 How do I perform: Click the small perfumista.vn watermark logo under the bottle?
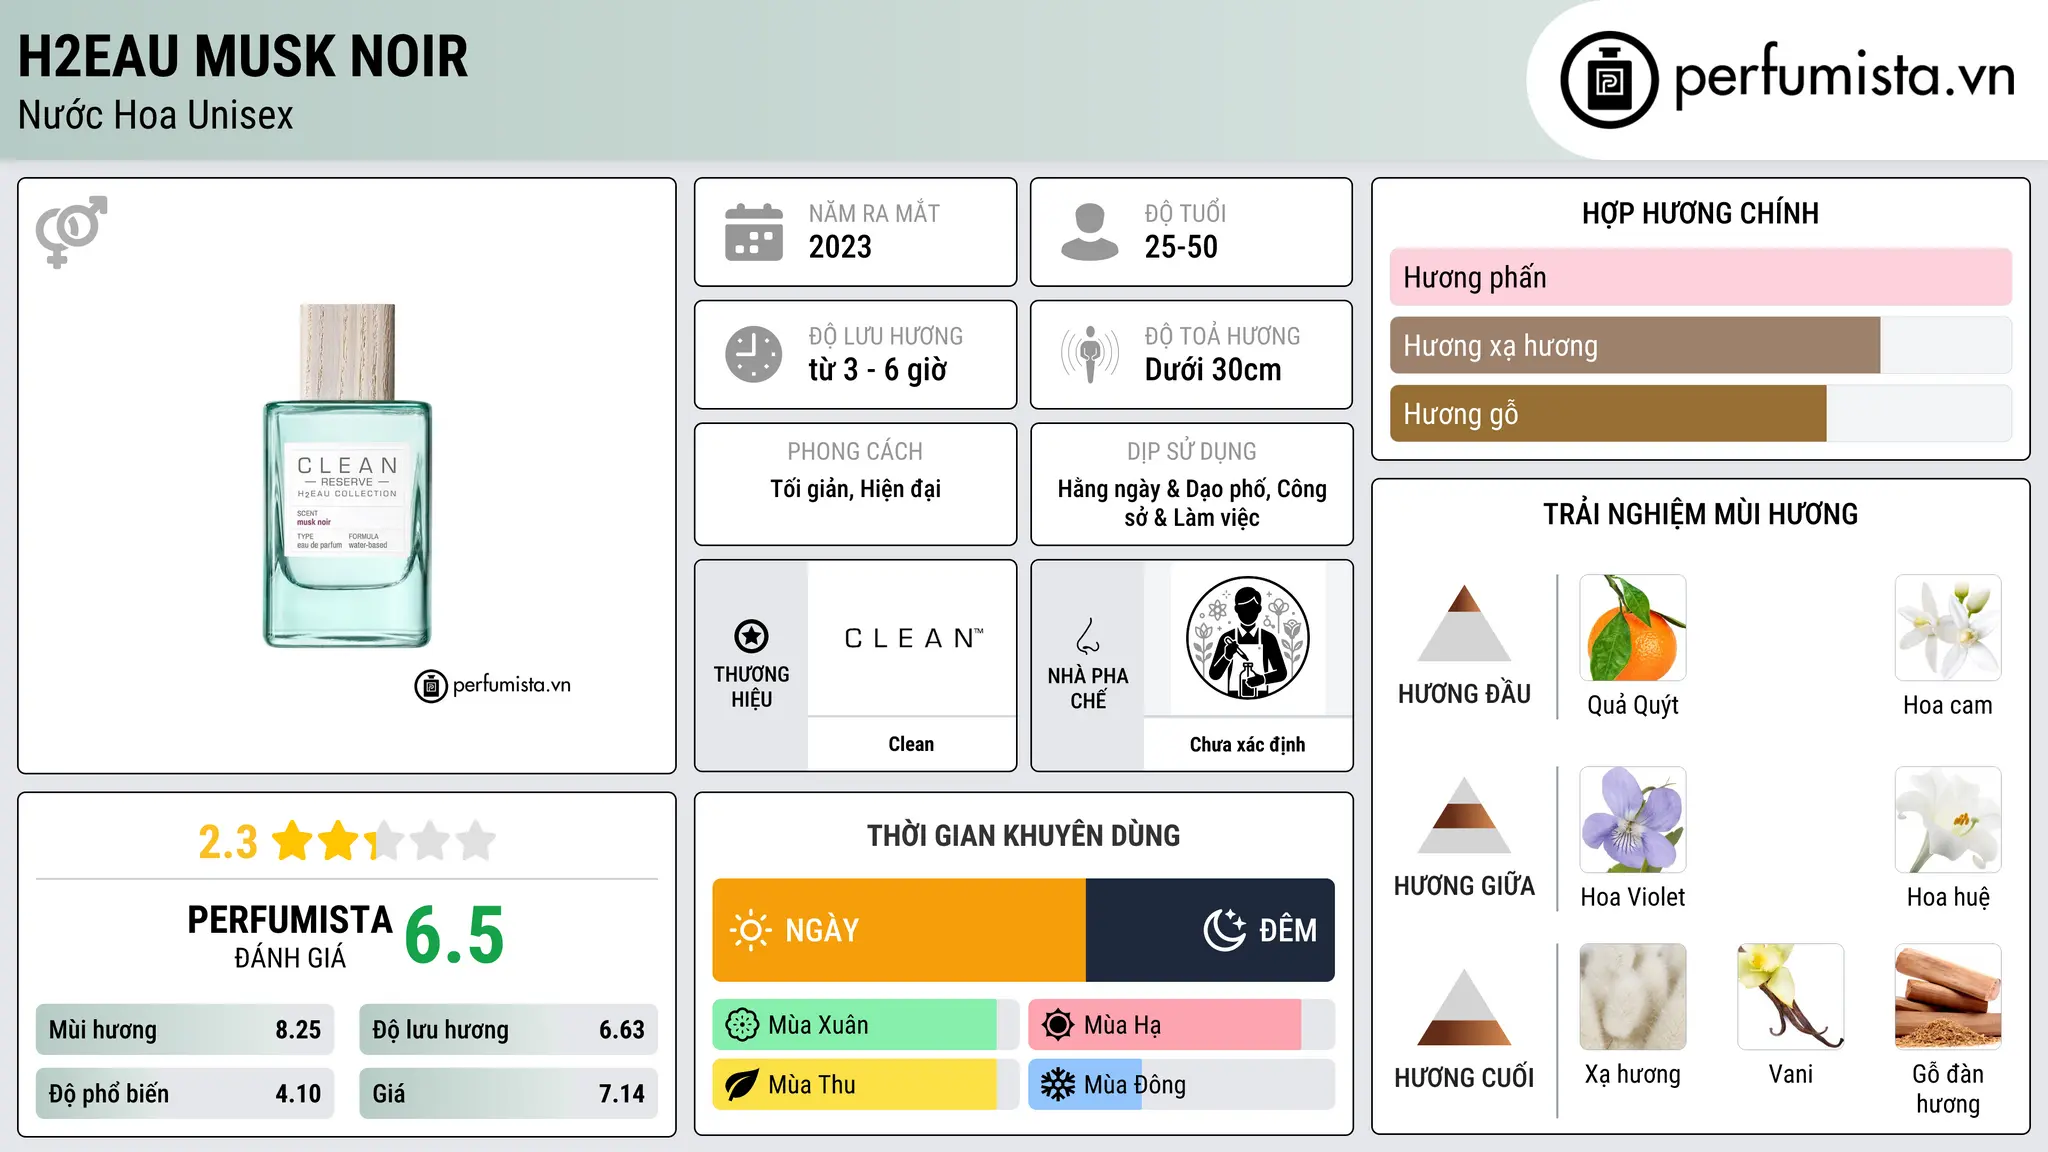tap(493, 686)
